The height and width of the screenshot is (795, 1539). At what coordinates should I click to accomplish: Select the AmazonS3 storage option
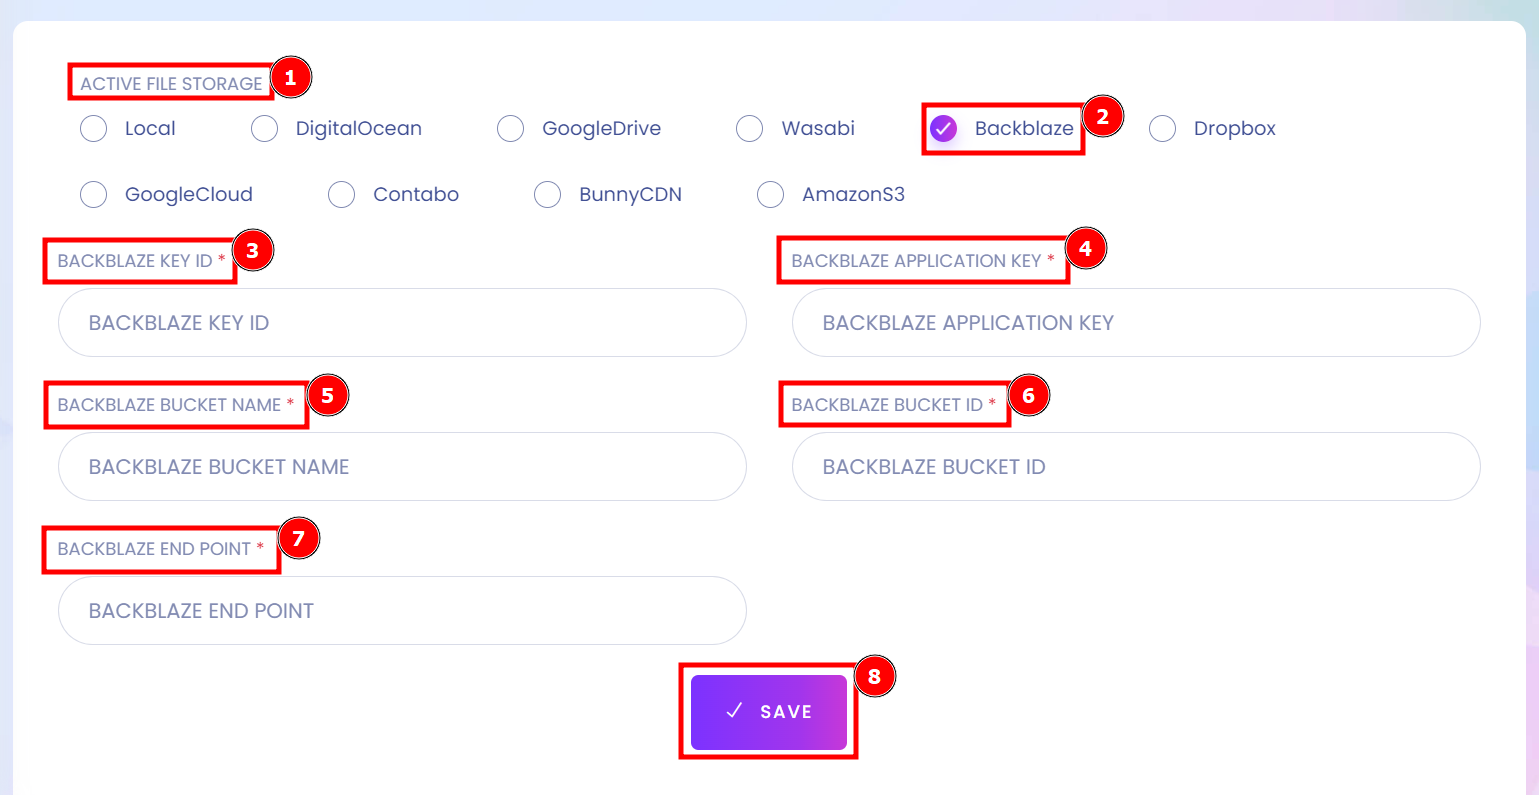coord(771,195)
